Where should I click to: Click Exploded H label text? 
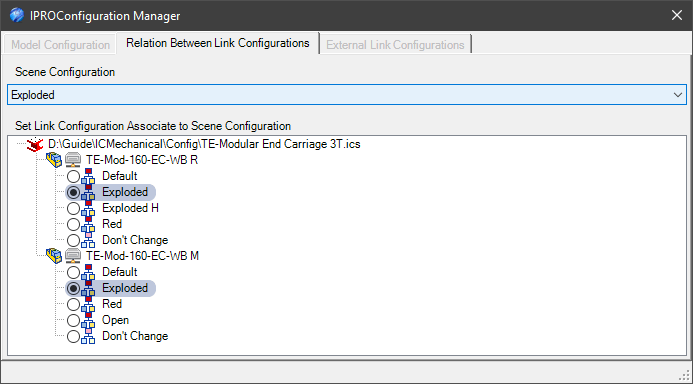point(130,208)
